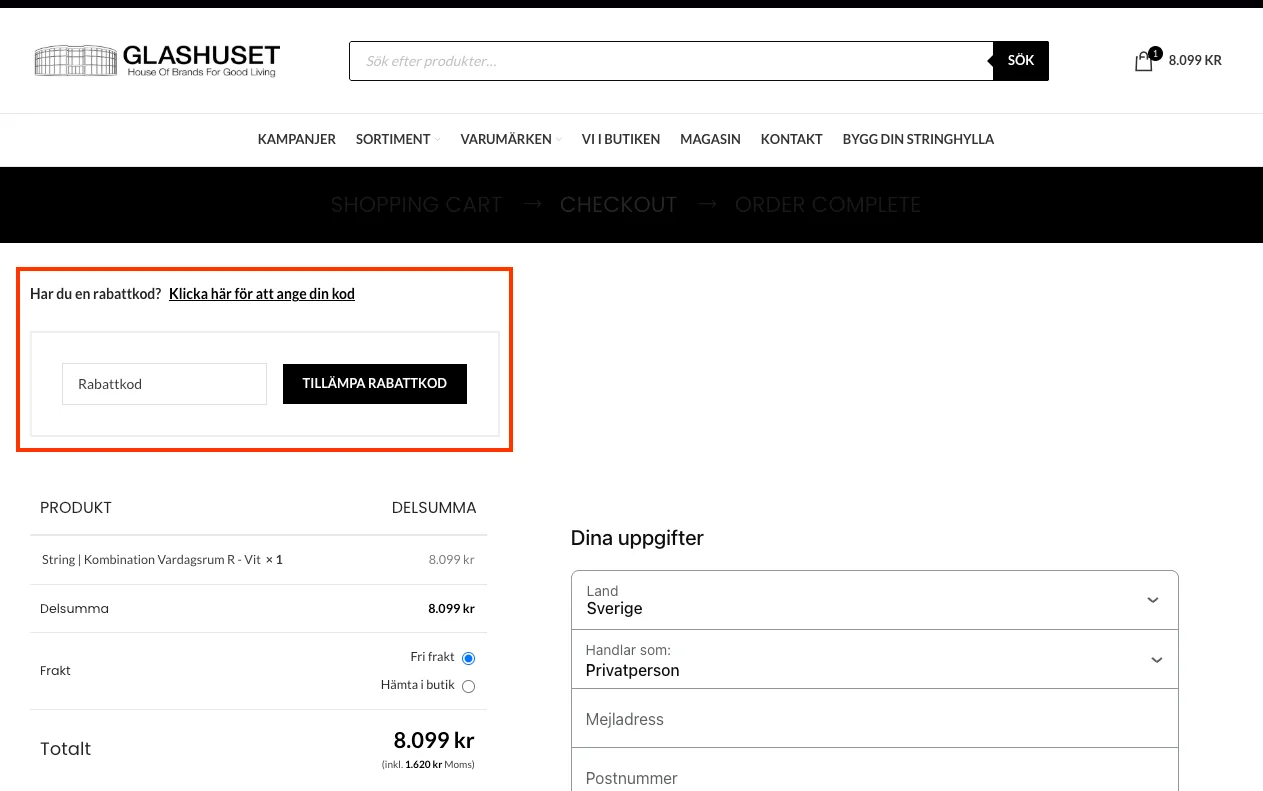
Task: Open the shopping bag cart icon
Action: coord(1144,61)
